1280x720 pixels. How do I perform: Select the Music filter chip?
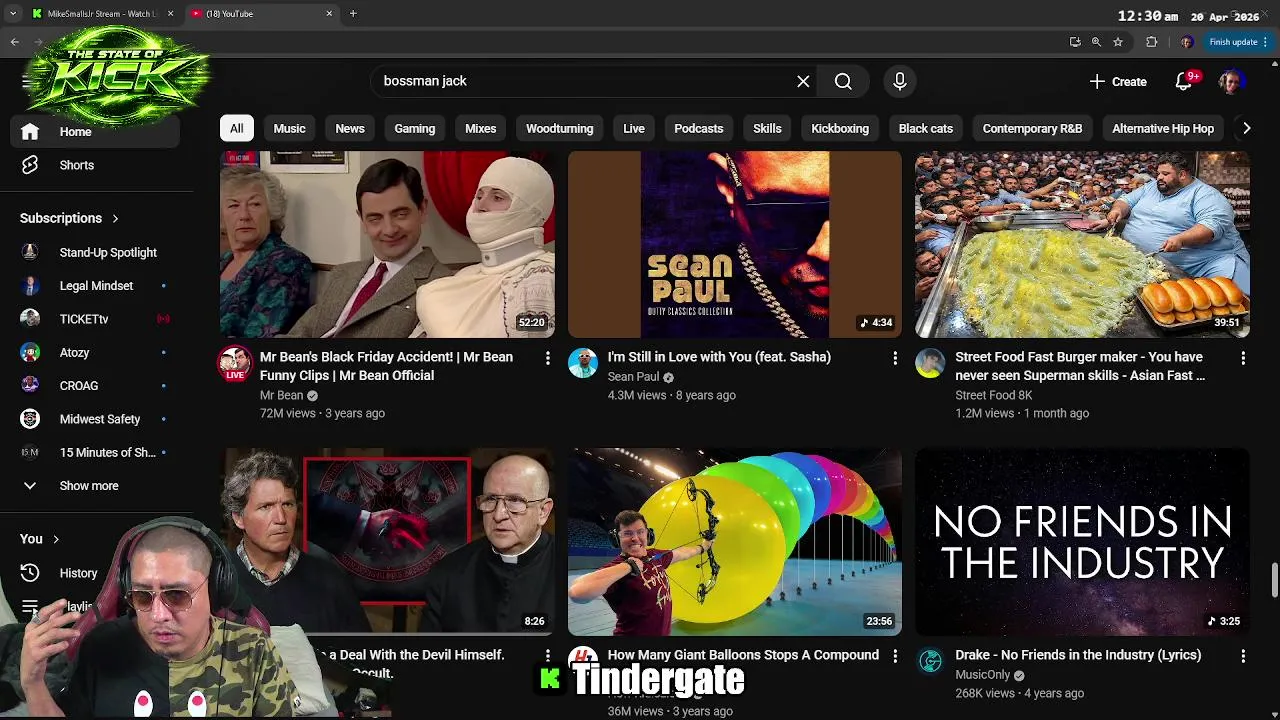click(289, 128)
